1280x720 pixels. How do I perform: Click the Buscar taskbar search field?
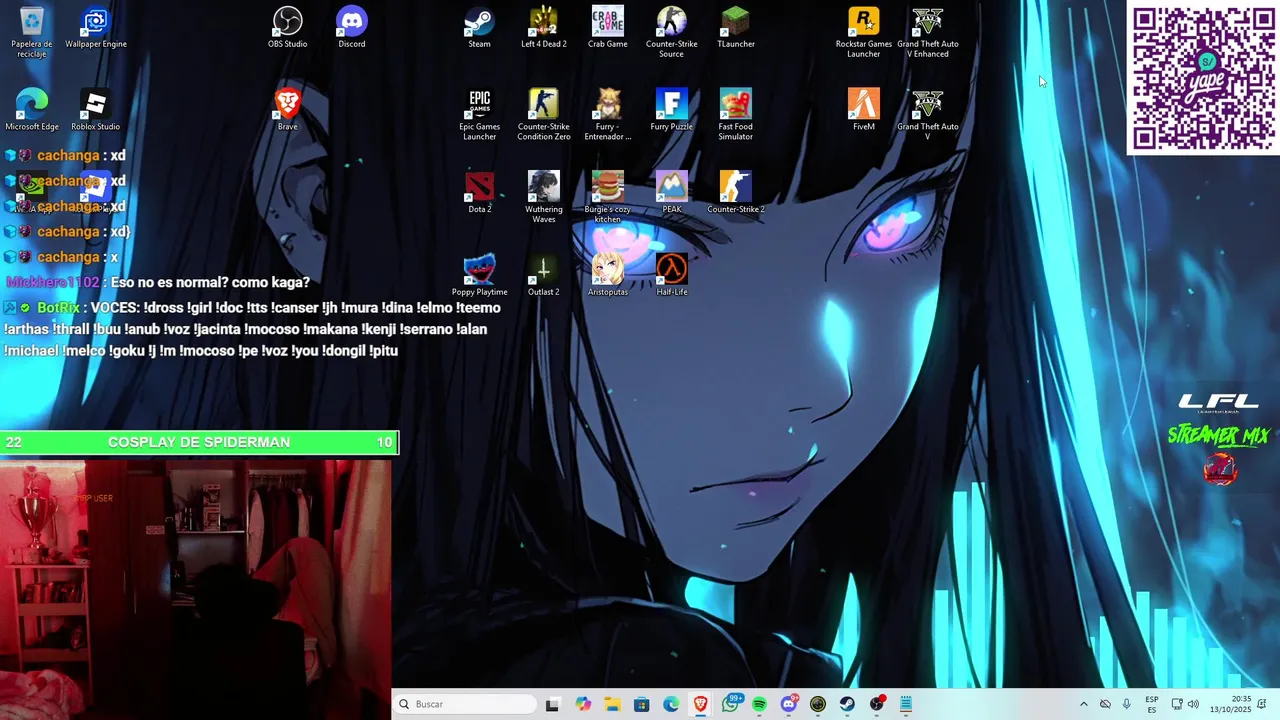[465, 704]
